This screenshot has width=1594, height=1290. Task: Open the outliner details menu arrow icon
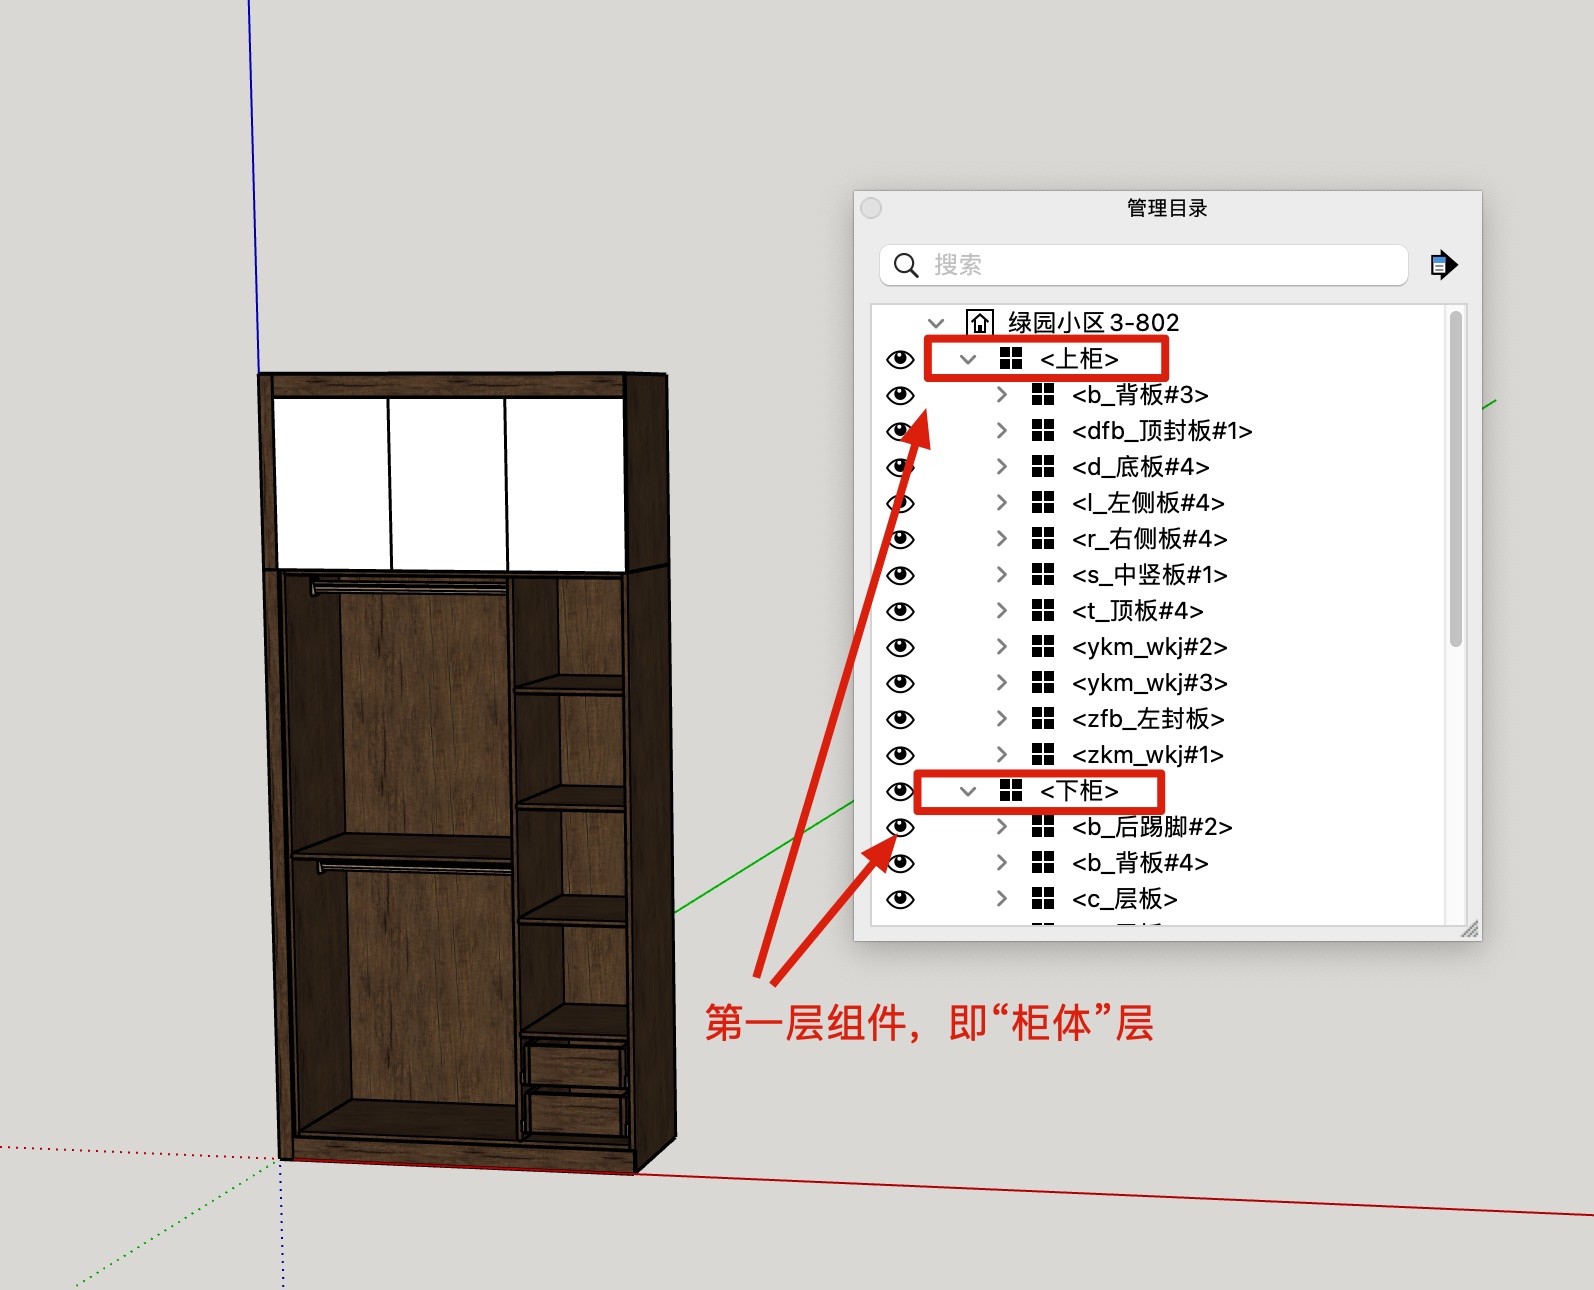[x=1444, y=265]
